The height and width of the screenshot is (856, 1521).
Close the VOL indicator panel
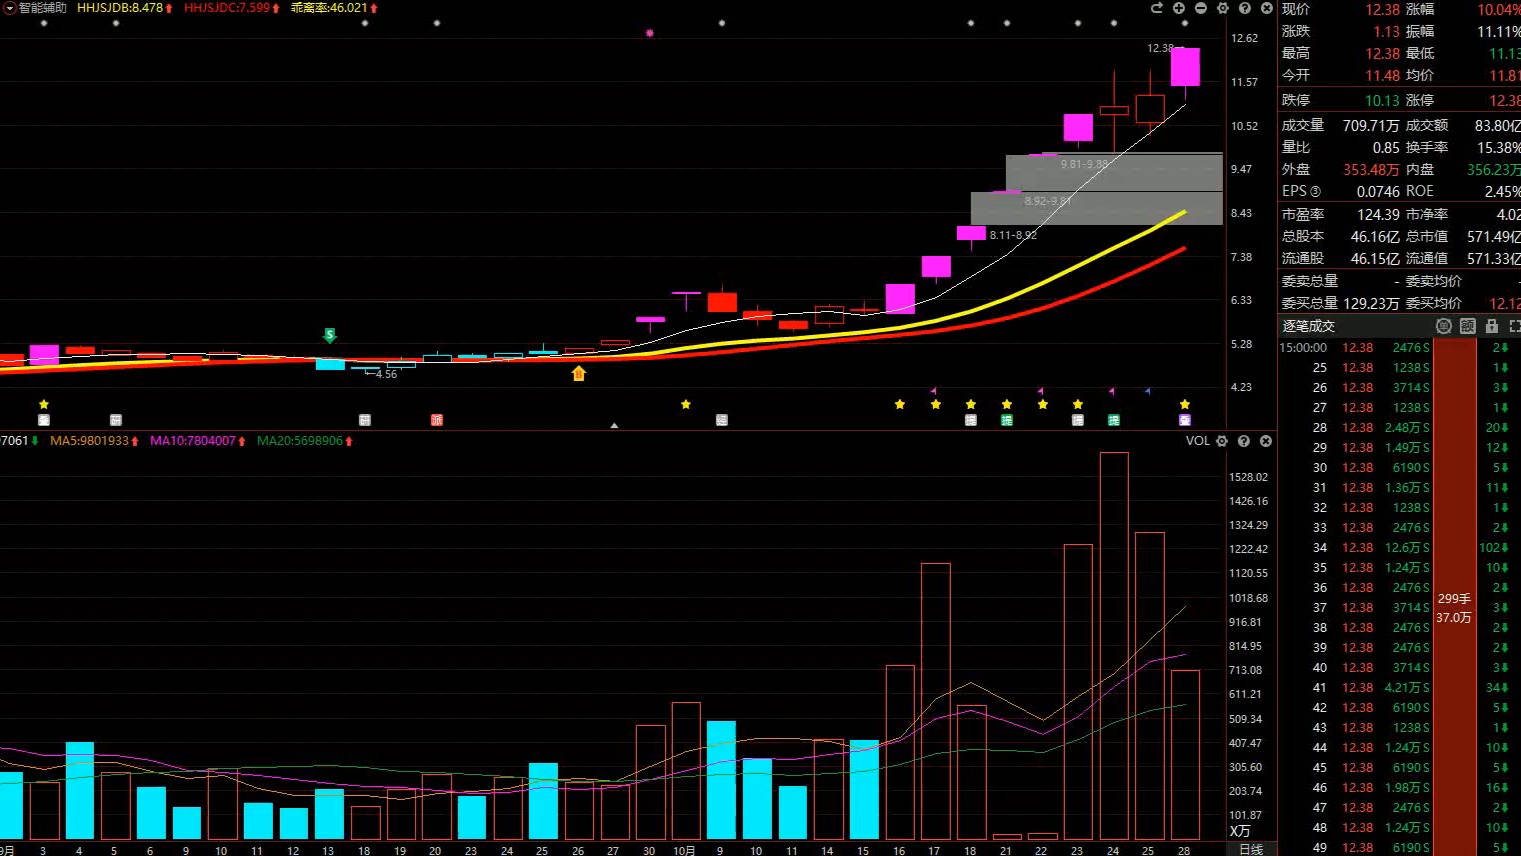1266,441
